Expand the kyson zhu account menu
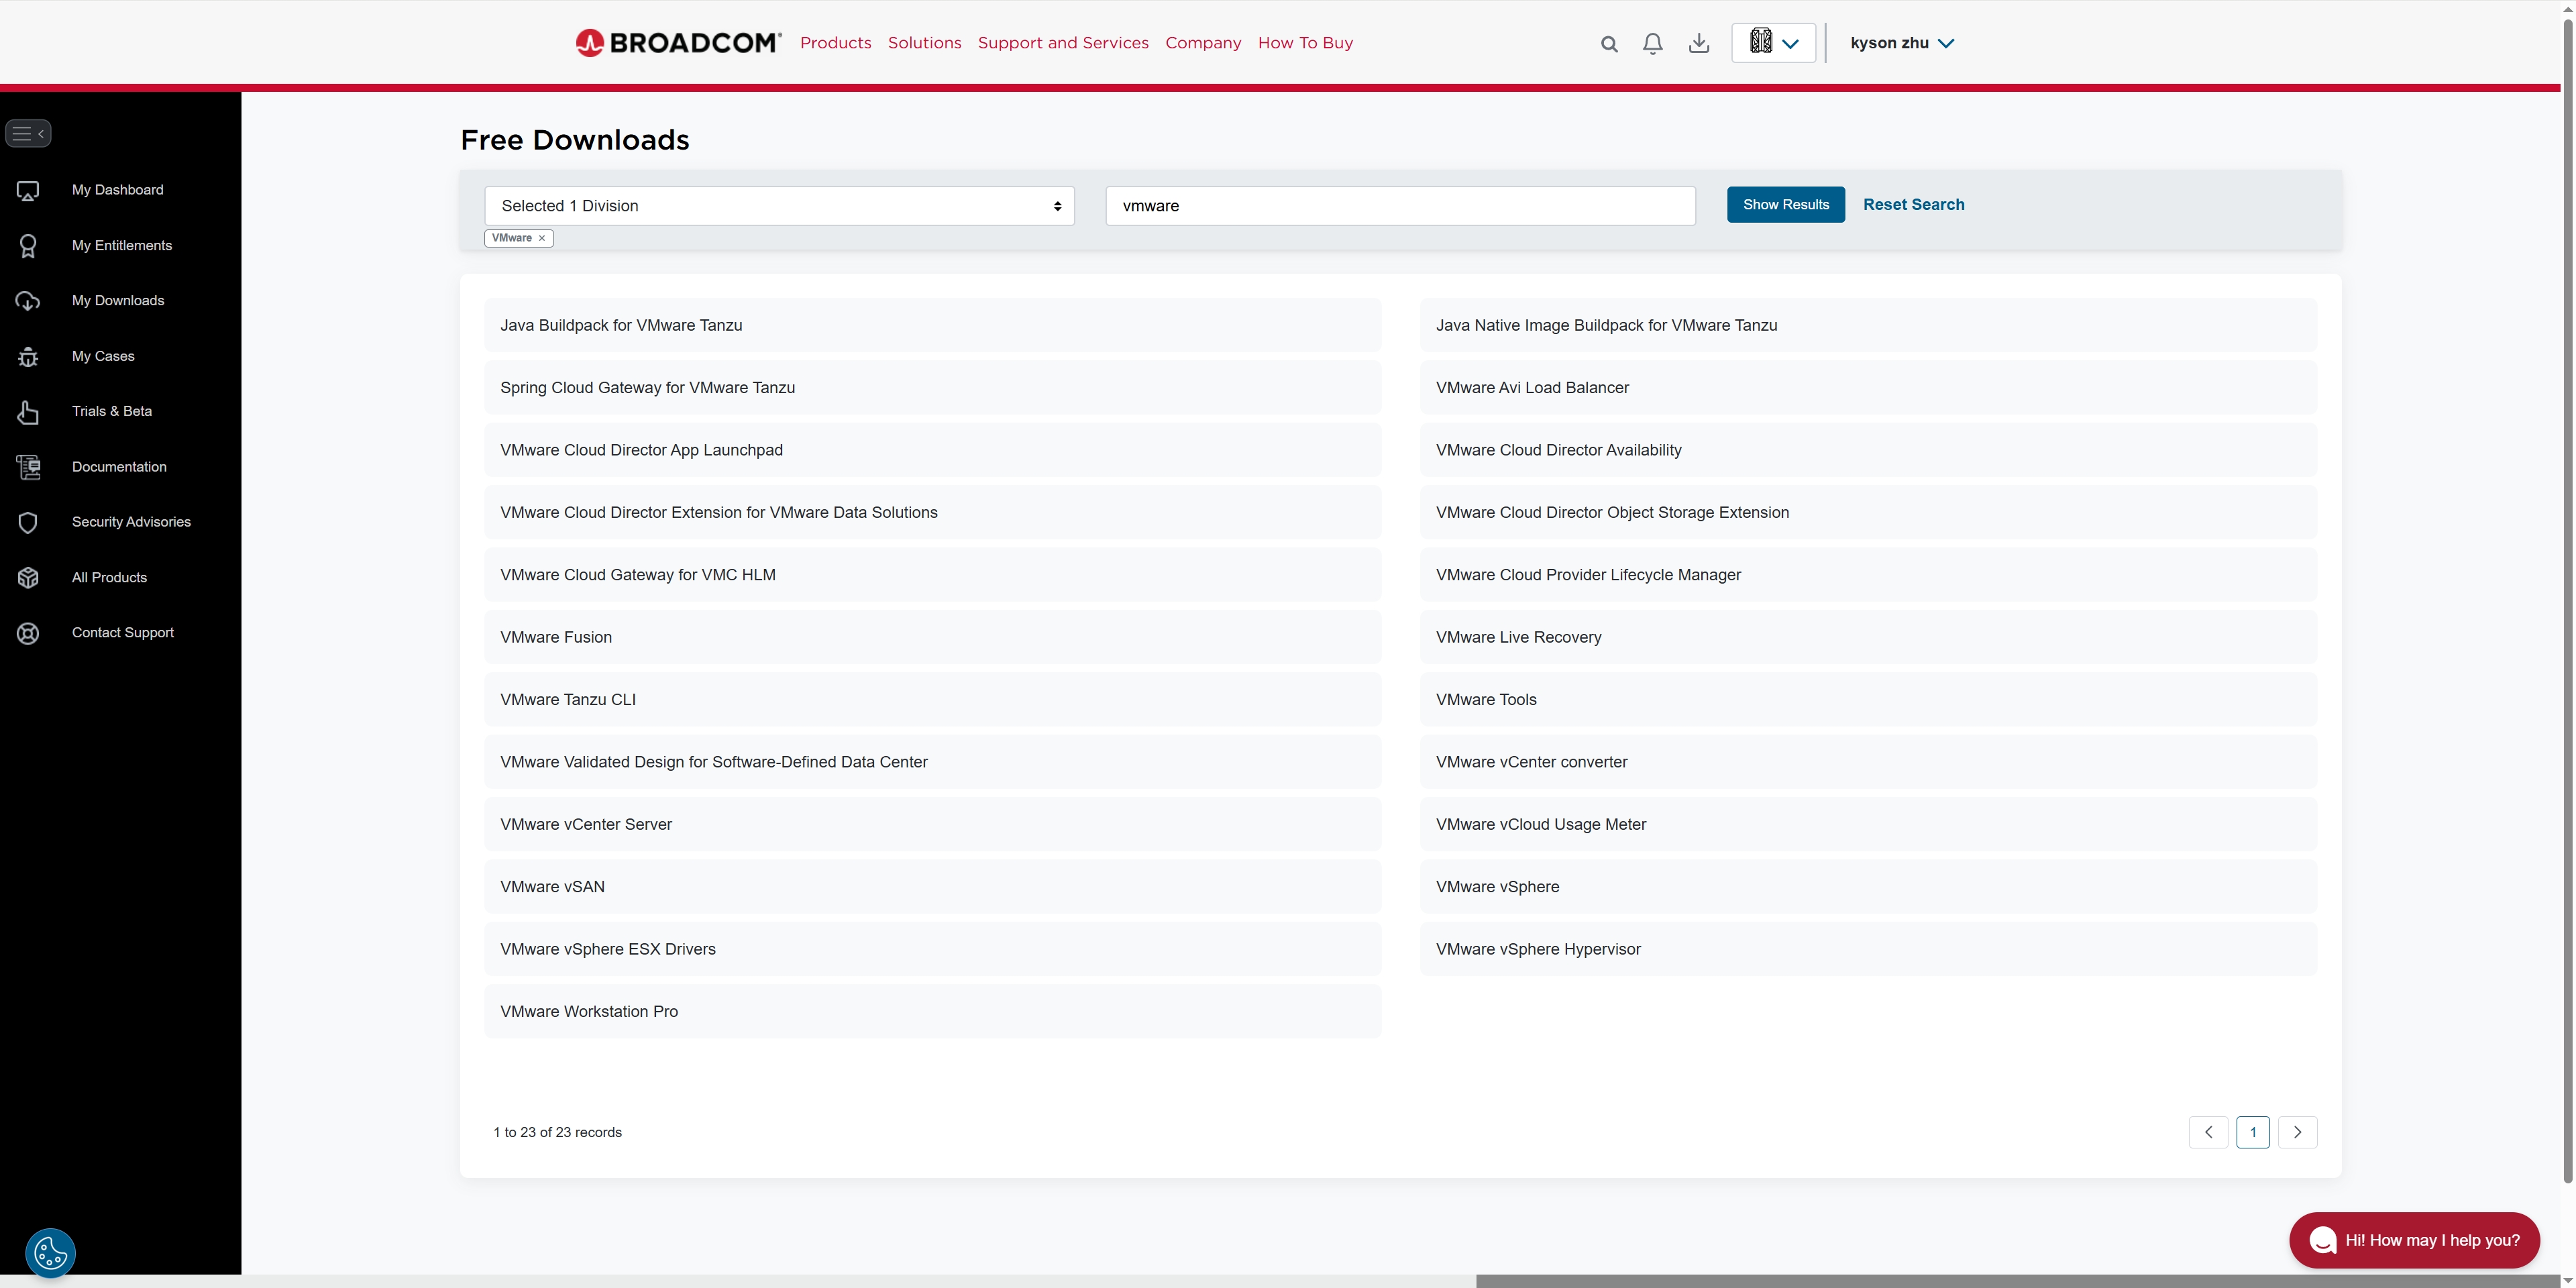Screen dimensions: 2576x1288 [x=1902, y=43]
